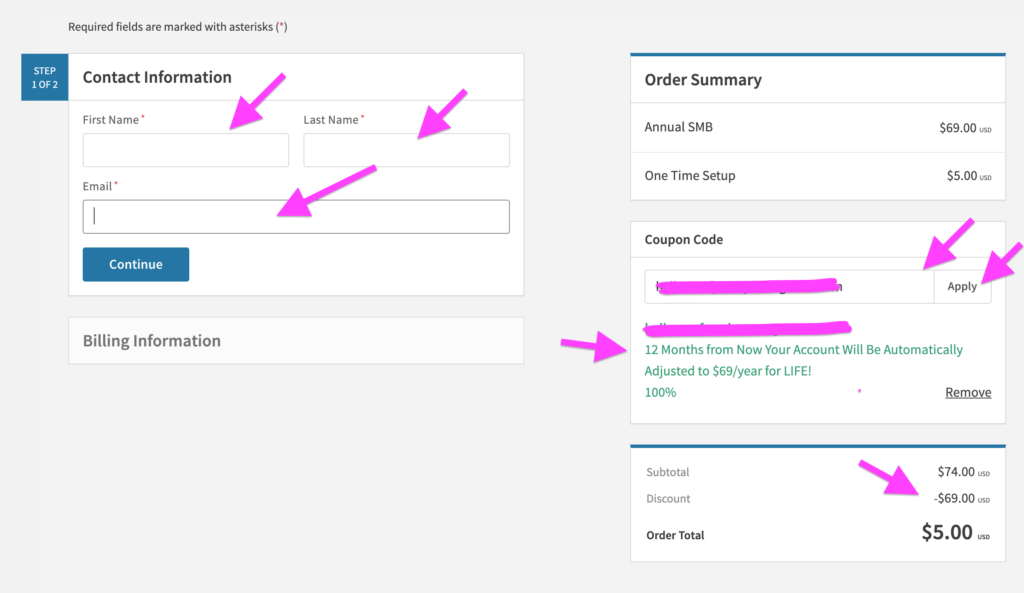Click the First Name label
Image resolution: width=1024 pixels, height=593 pixels.
[110, 120]
